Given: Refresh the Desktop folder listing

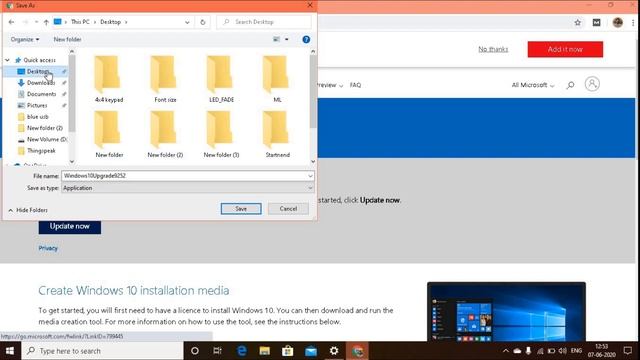Looking at the screenshot, I should click(x=203, y=22).
